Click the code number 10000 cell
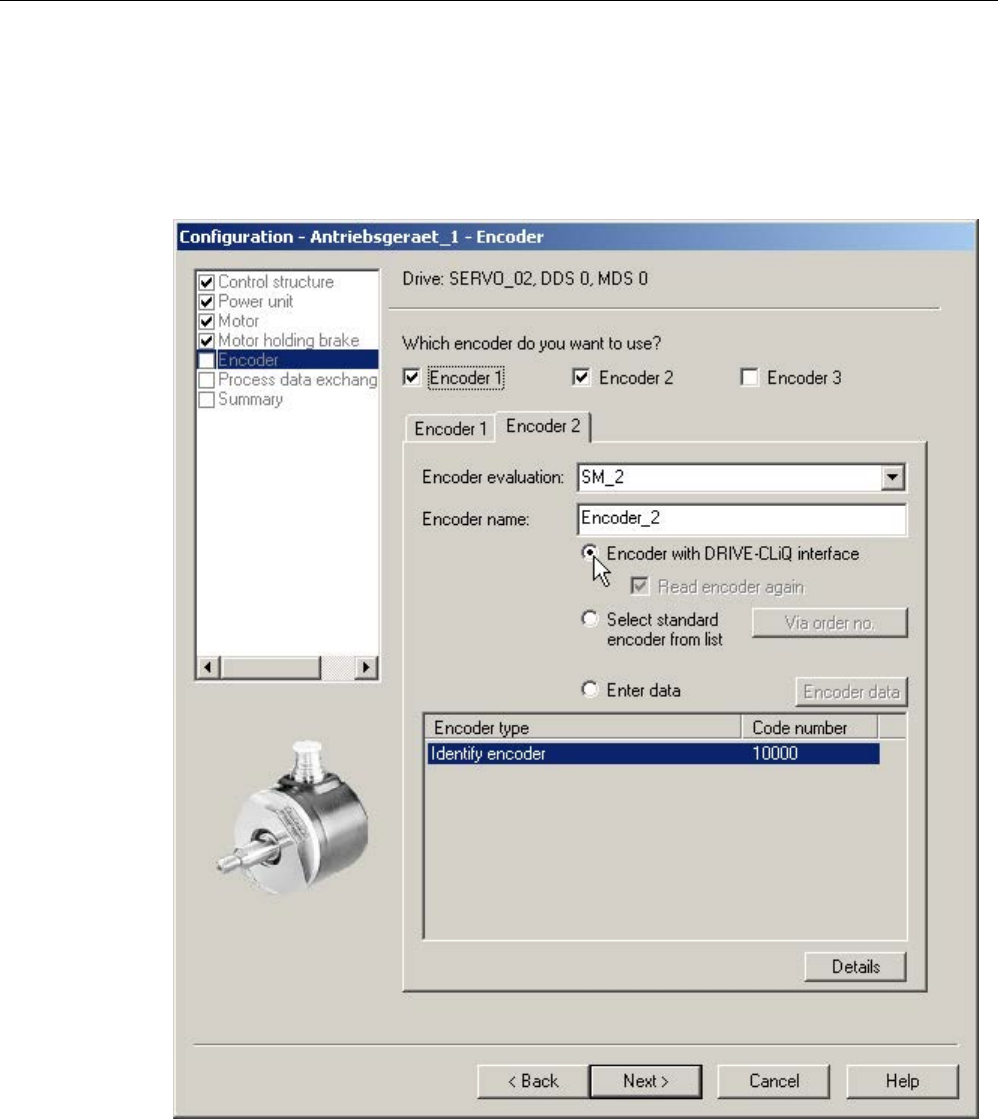 [x=775, y=754]
